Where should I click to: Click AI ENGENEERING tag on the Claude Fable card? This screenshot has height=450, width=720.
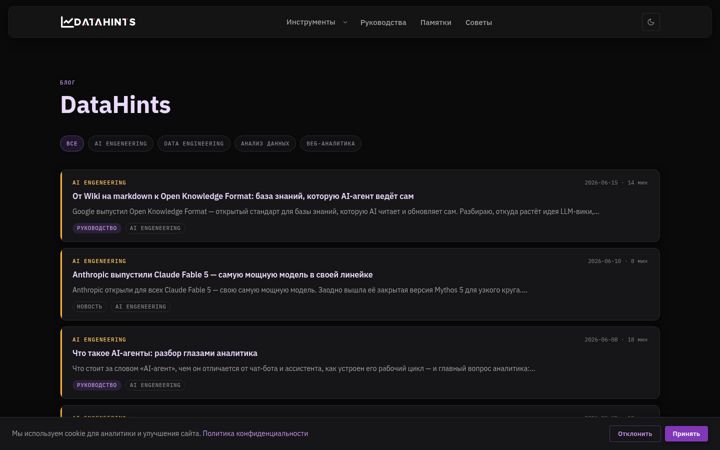point(141,307)
